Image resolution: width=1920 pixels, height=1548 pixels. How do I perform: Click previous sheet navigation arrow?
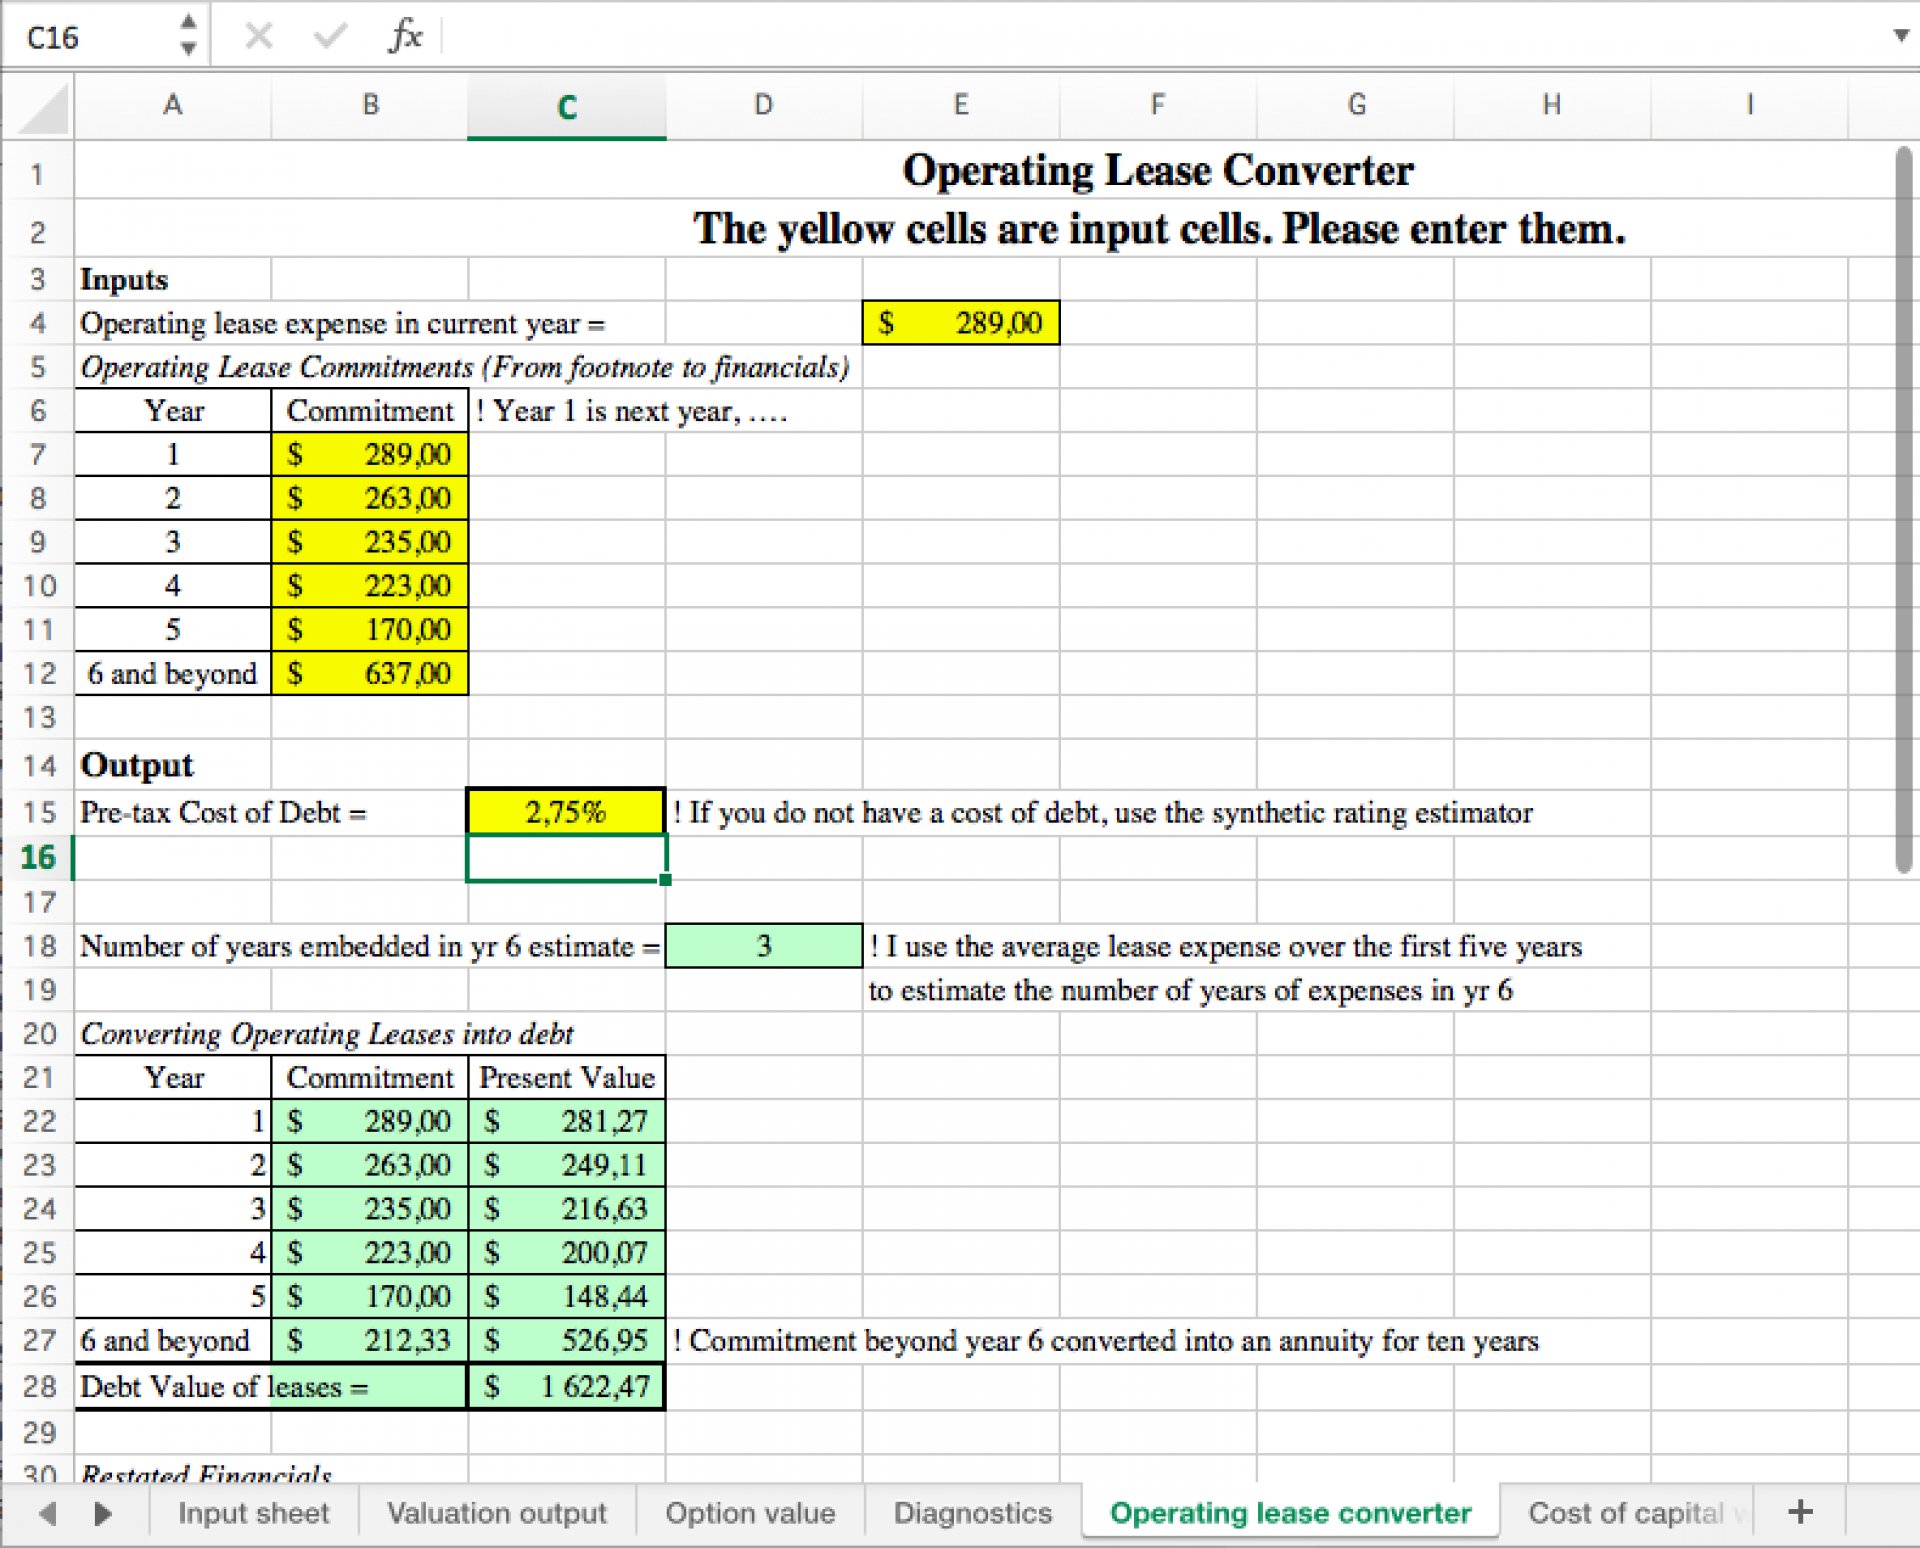tap(47, 1513)
